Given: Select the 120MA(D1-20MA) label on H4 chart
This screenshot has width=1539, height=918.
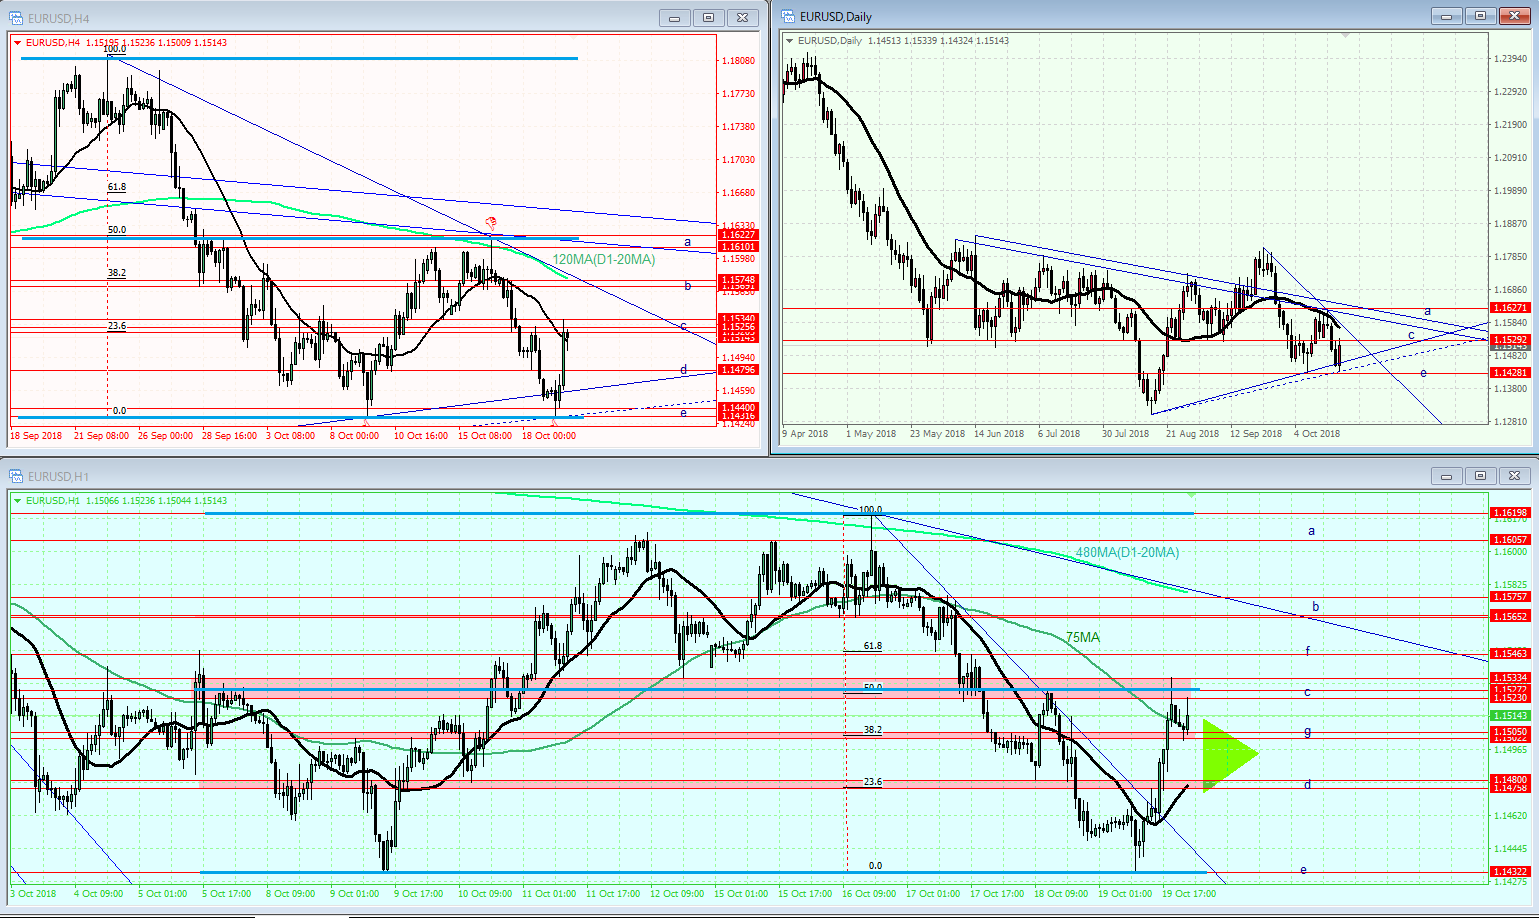Looking at the screenshot, I should (604, 260).
